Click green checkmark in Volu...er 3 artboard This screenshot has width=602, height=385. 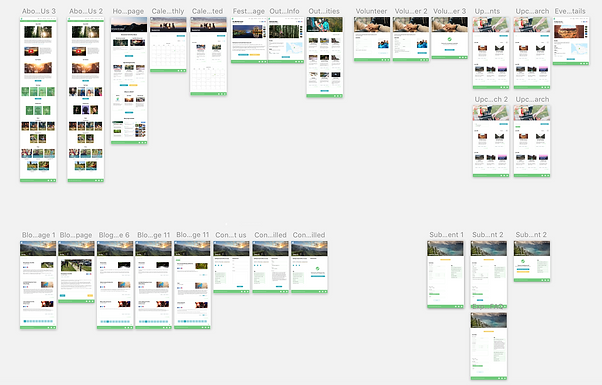pos(450,39)
